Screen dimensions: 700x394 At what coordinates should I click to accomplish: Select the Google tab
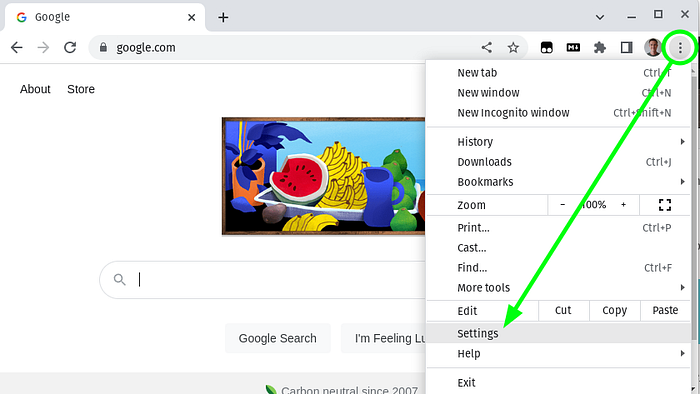coord(105,17)
